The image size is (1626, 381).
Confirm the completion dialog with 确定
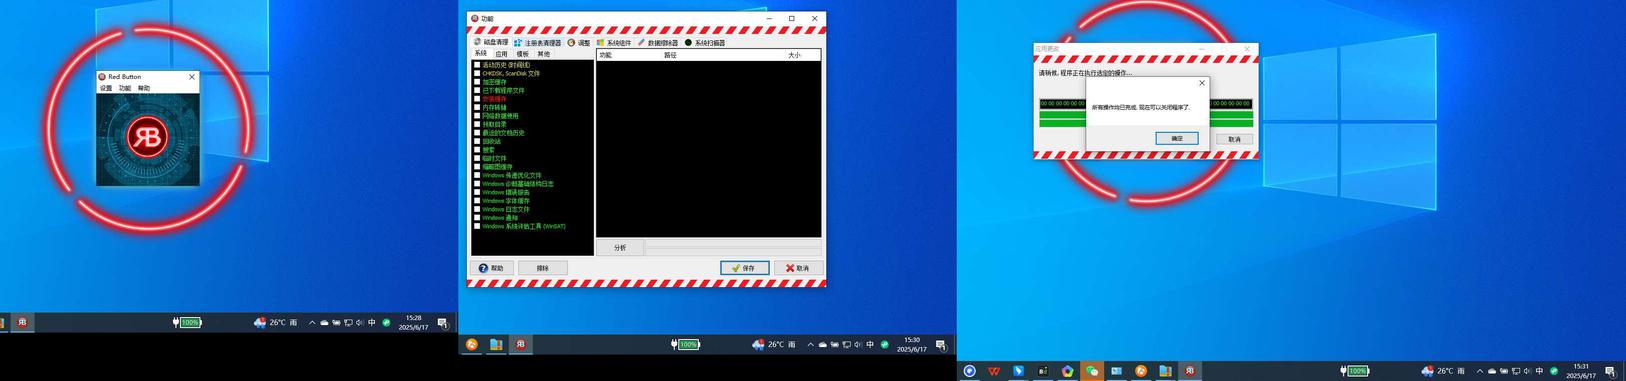point(1177,138)
